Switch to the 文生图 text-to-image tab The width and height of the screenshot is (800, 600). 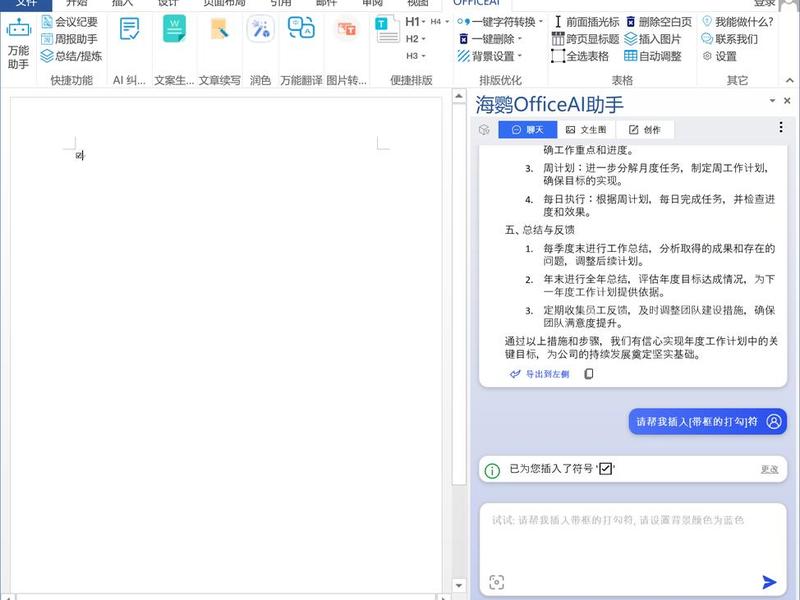586,130
